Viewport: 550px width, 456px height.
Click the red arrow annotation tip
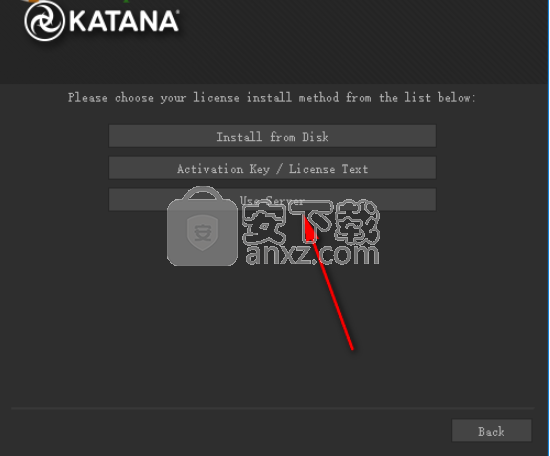click(307, 220)
